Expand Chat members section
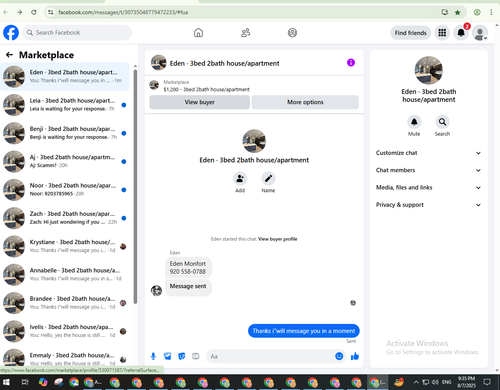Viewport: 500px width, 390px height. coord(428,170)
